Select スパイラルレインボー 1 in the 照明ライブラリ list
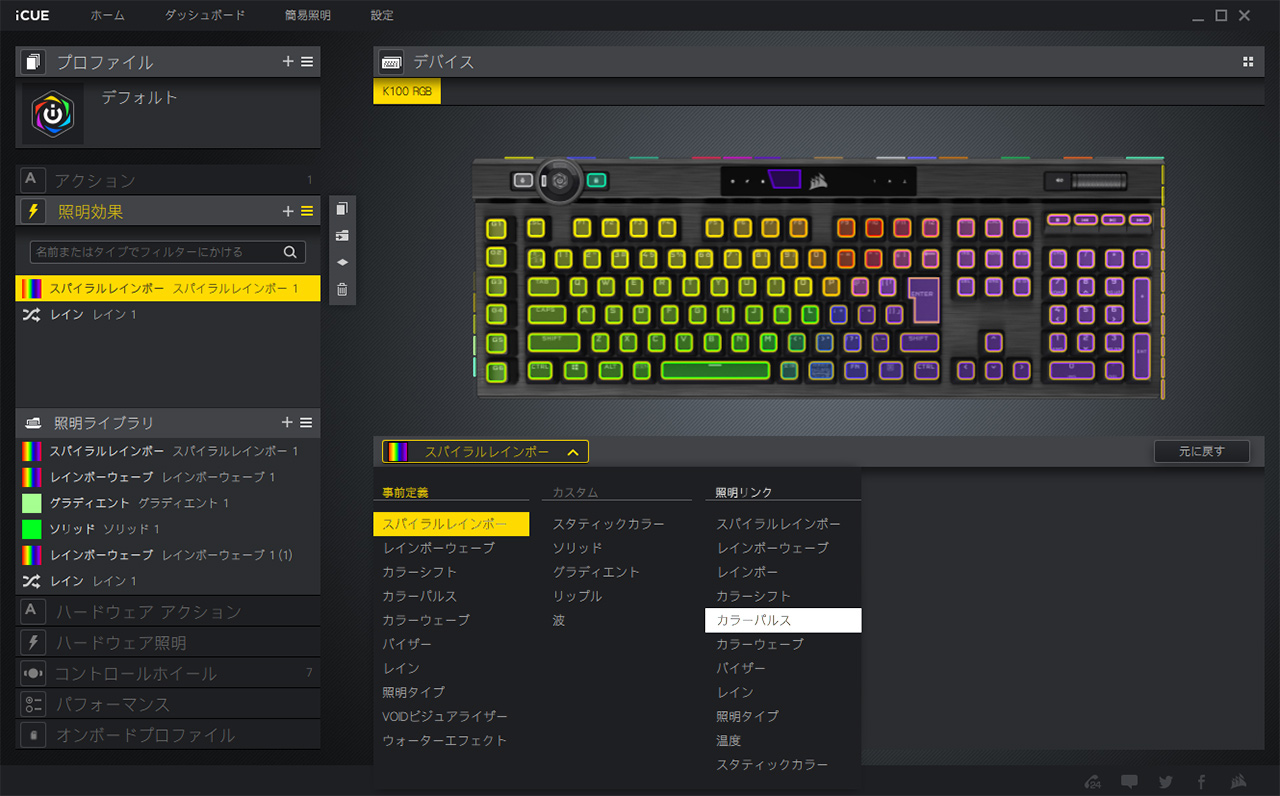Image resolution: width=1280 pixels, height=796 pixels. tap(168, 451)
